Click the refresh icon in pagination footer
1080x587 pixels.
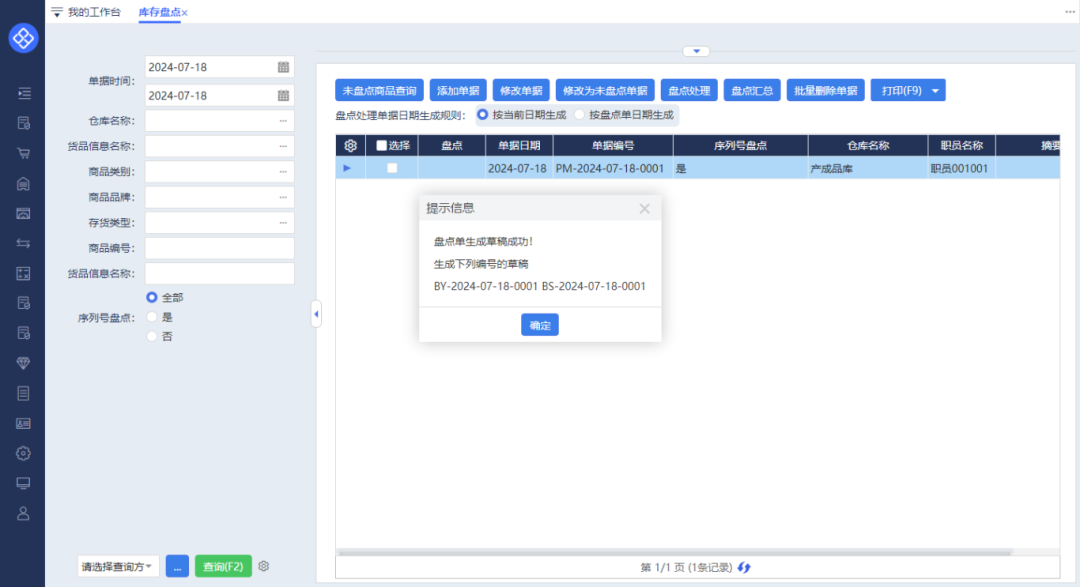pyautogui.click(x=744, y=567)
